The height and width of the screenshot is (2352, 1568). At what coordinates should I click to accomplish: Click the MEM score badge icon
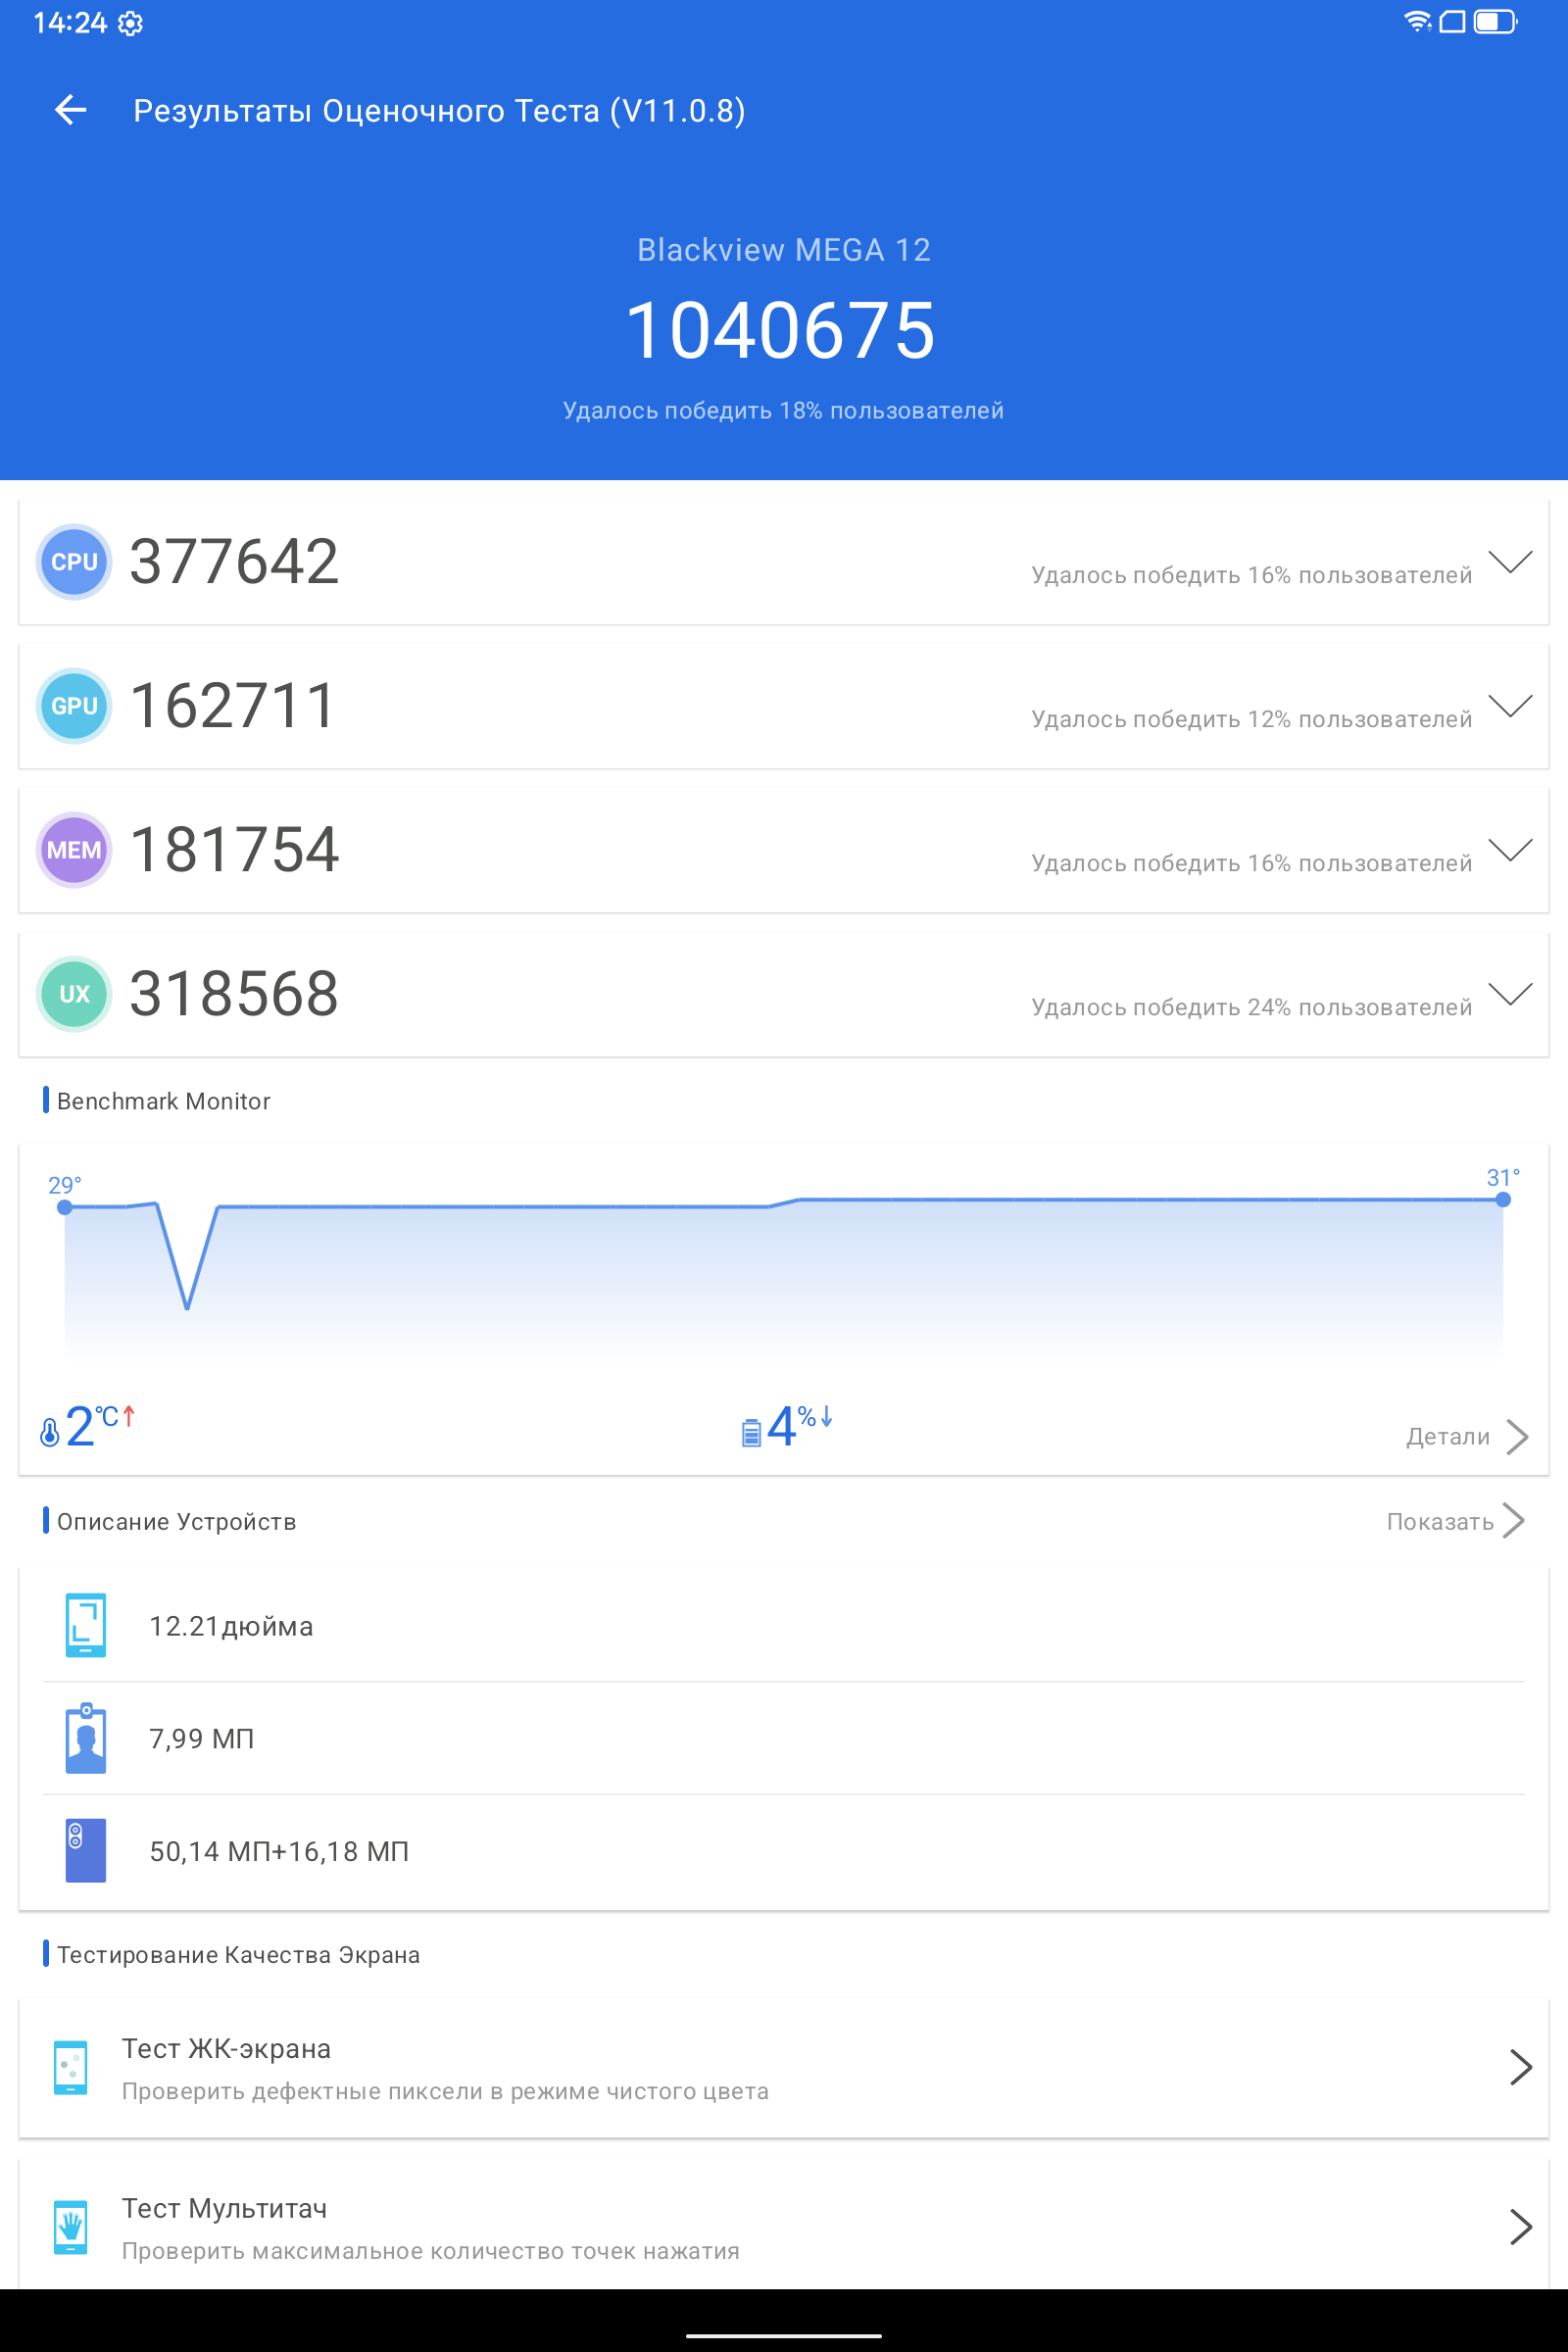click(74, 850)
